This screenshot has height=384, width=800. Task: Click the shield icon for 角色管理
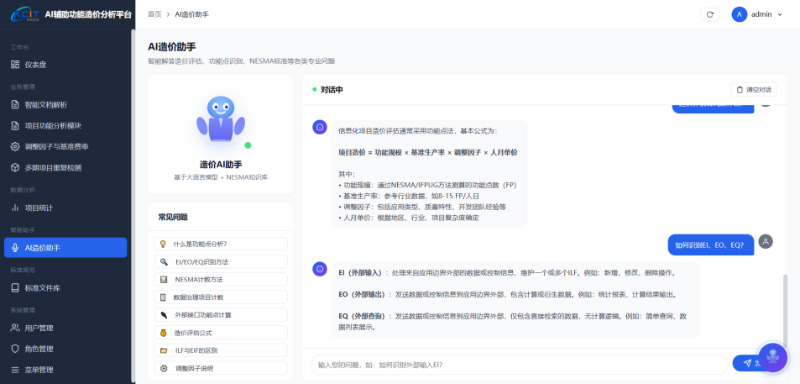15,349
